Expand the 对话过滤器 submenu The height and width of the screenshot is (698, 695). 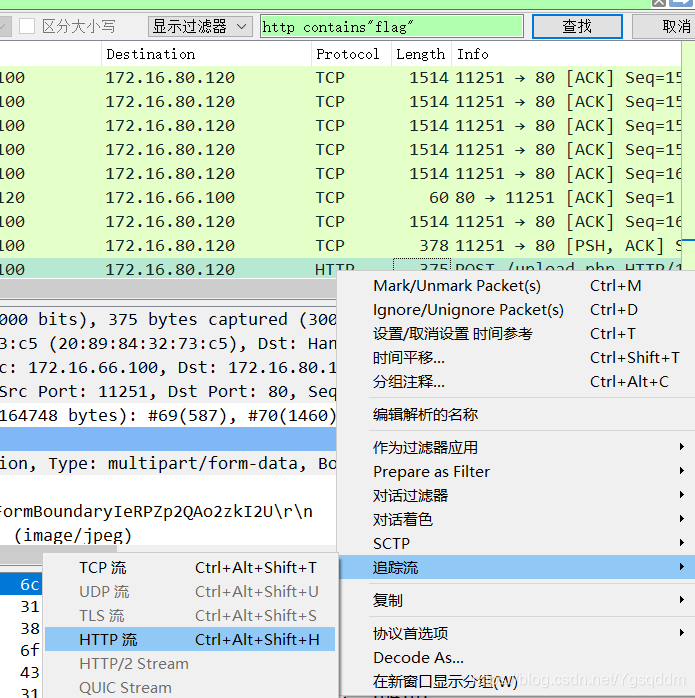[x=516, y=496]
